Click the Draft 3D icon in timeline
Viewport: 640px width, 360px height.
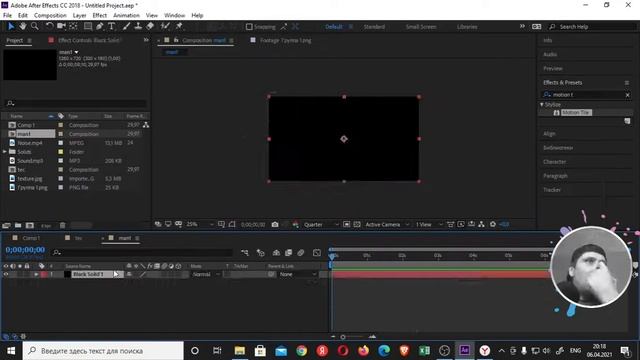(x=260, y=253)
